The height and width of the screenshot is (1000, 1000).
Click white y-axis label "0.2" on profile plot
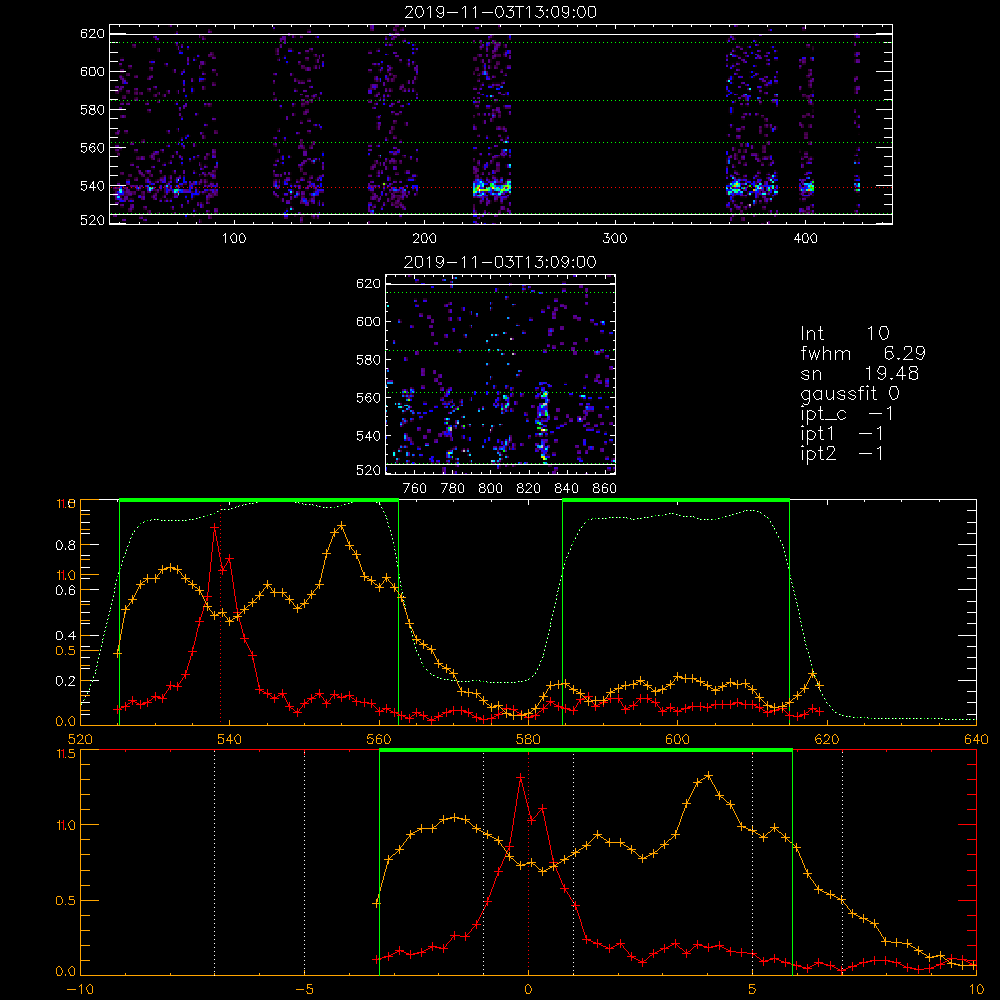click(66, 681)
